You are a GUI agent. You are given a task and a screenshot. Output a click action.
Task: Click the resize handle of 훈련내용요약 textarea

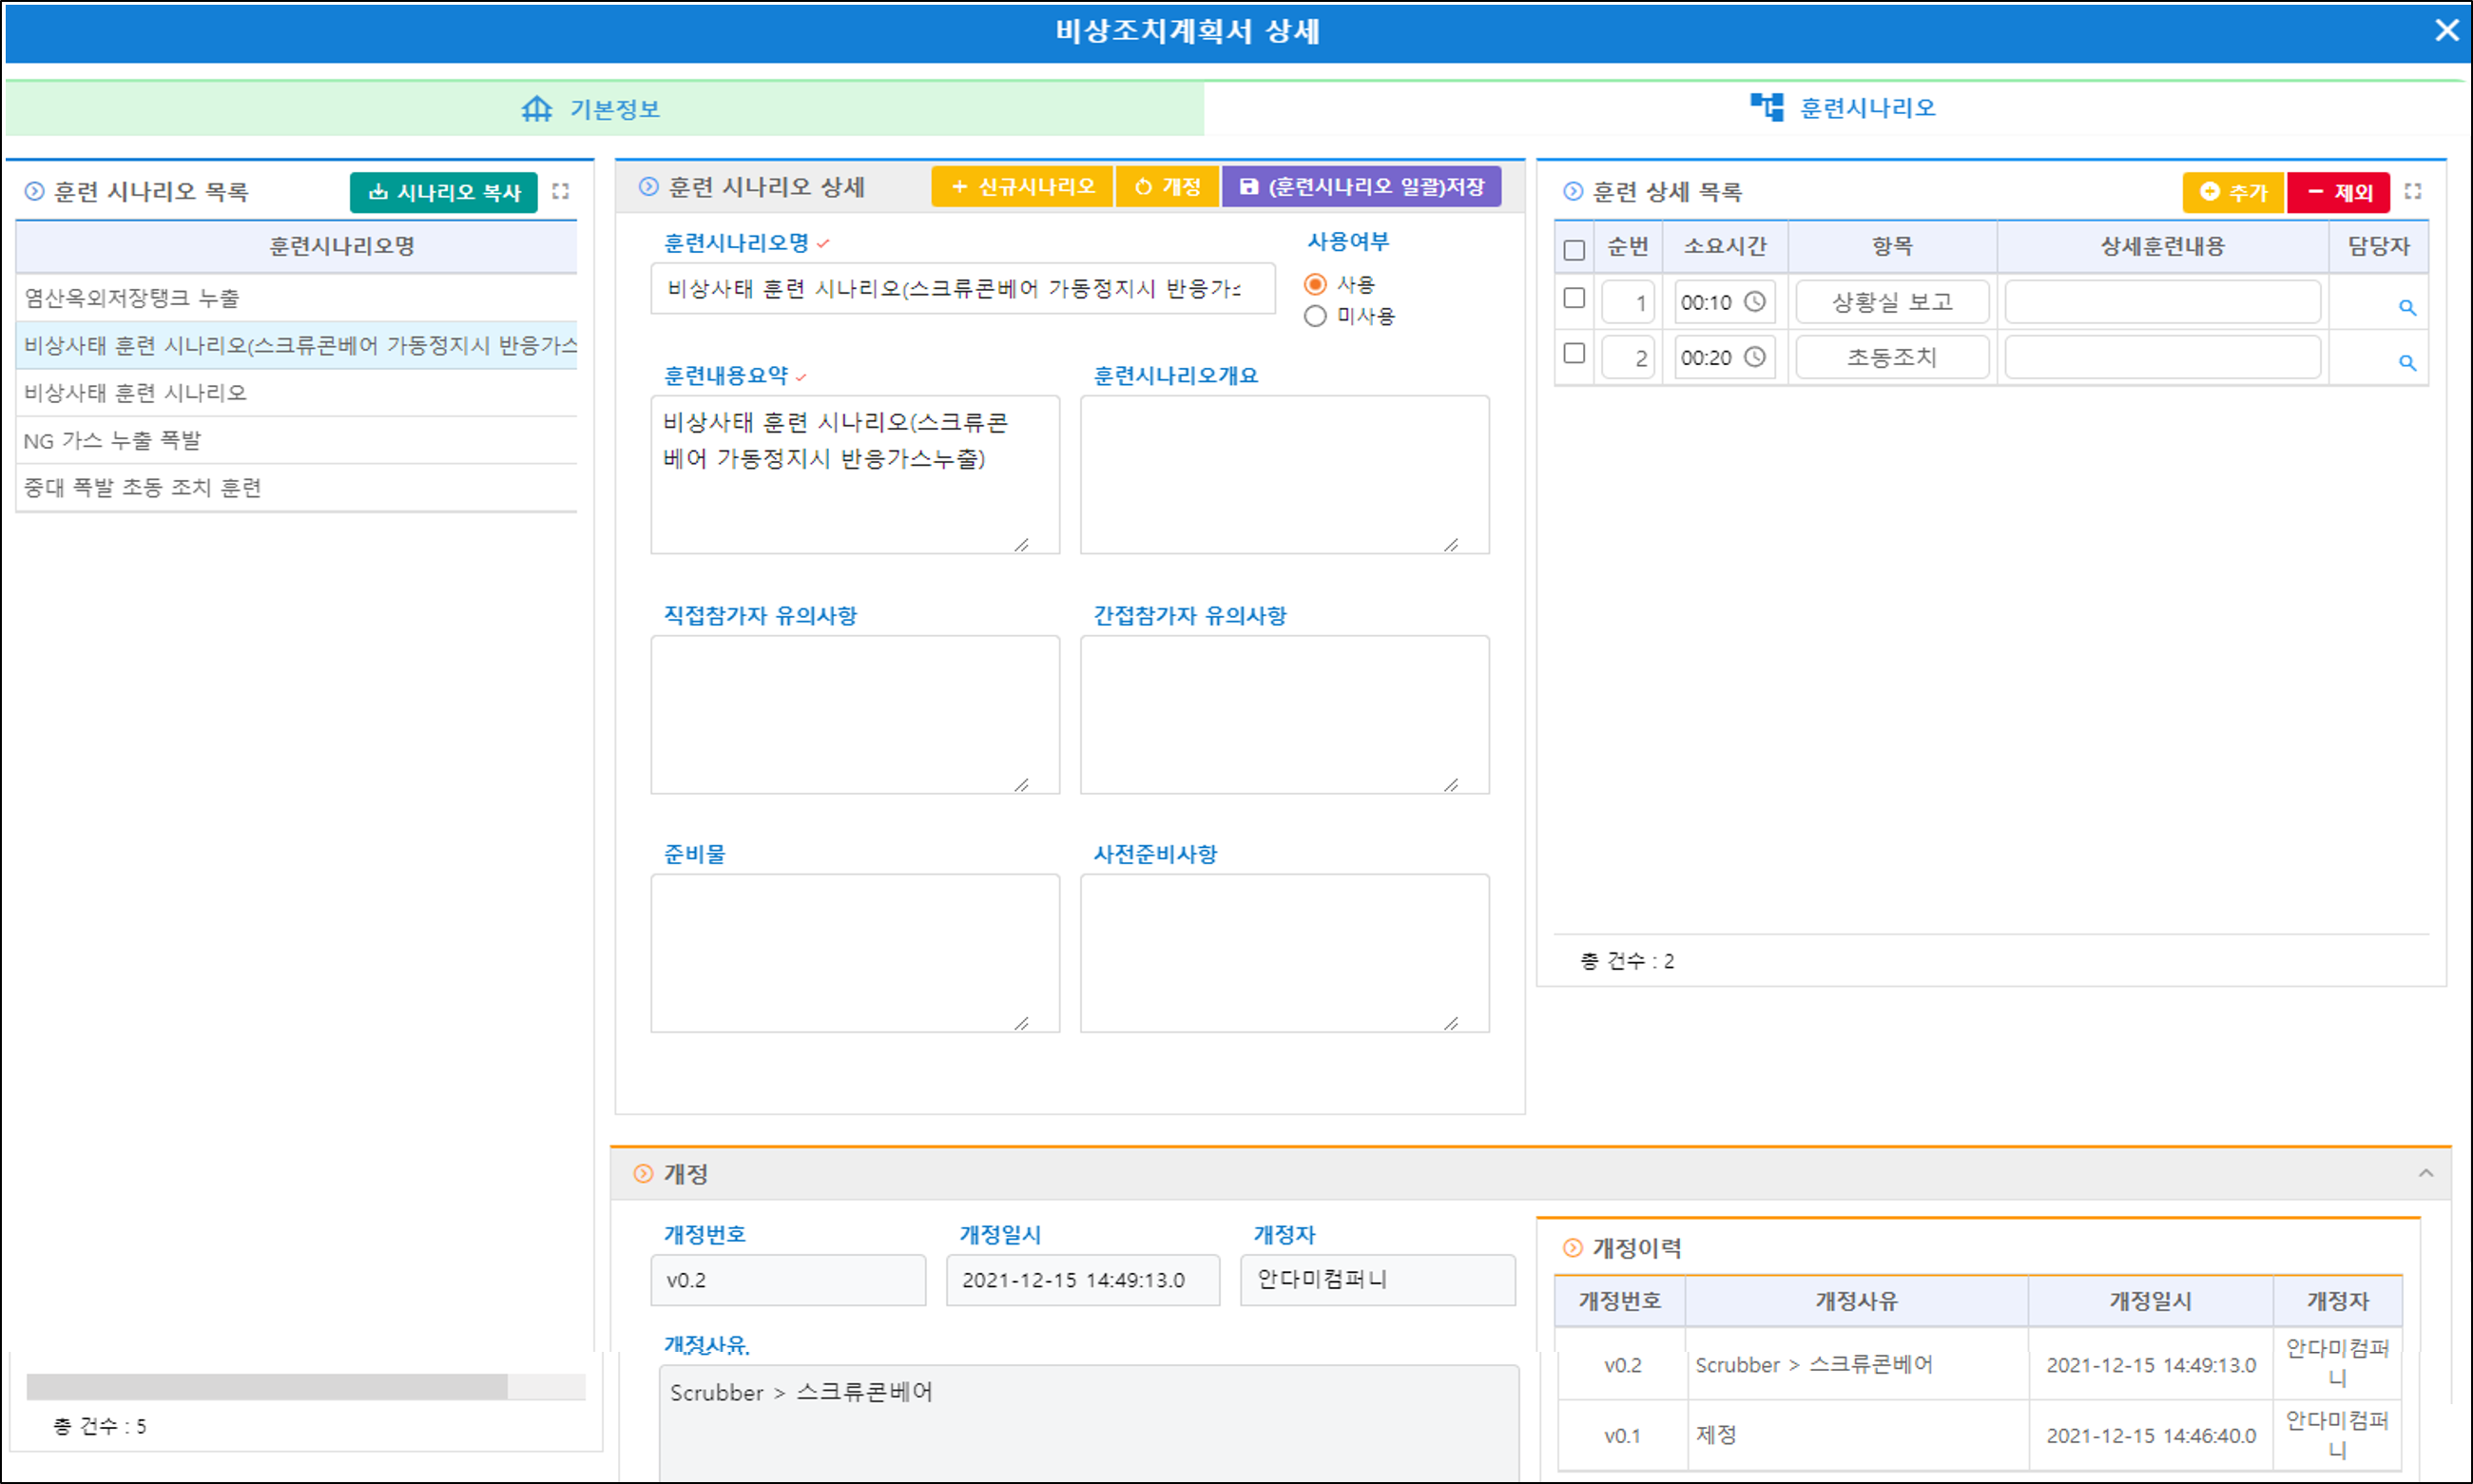pyautogui.click(x=1021, y=544)
